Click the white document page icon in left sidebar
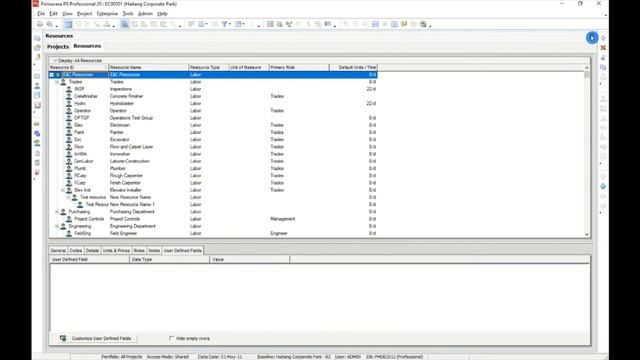Image resolution: width=640 pixels, height=360 pixels. 37,153
